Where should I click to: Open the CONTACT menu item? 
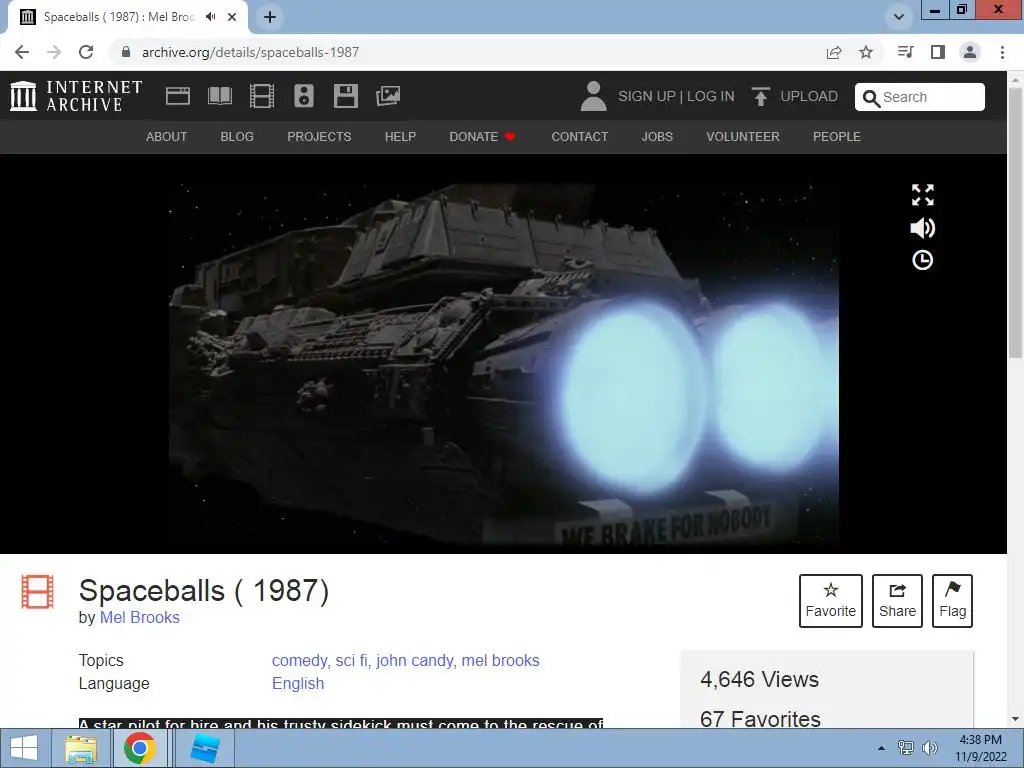pyautogui.click(x=579, y=136)
